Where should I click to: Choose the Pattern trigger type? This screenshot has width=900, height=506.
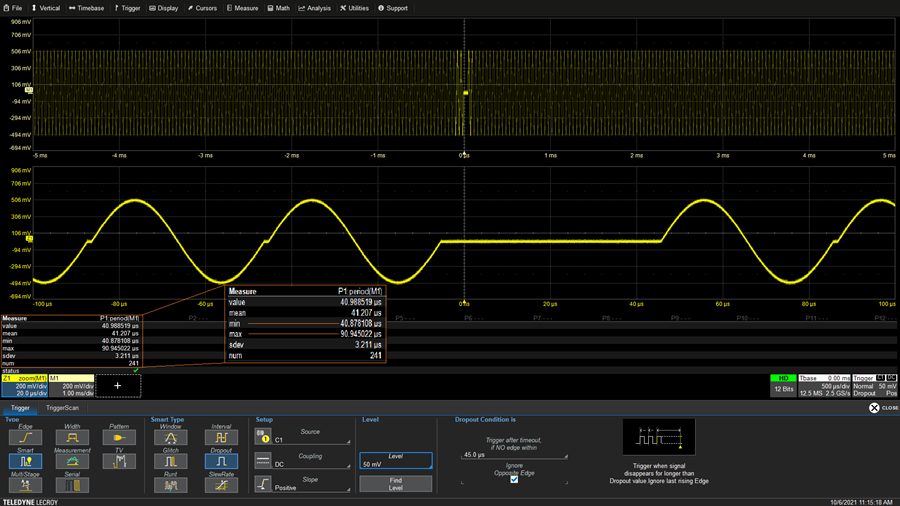pyautogui.click(x=120, y=437)
